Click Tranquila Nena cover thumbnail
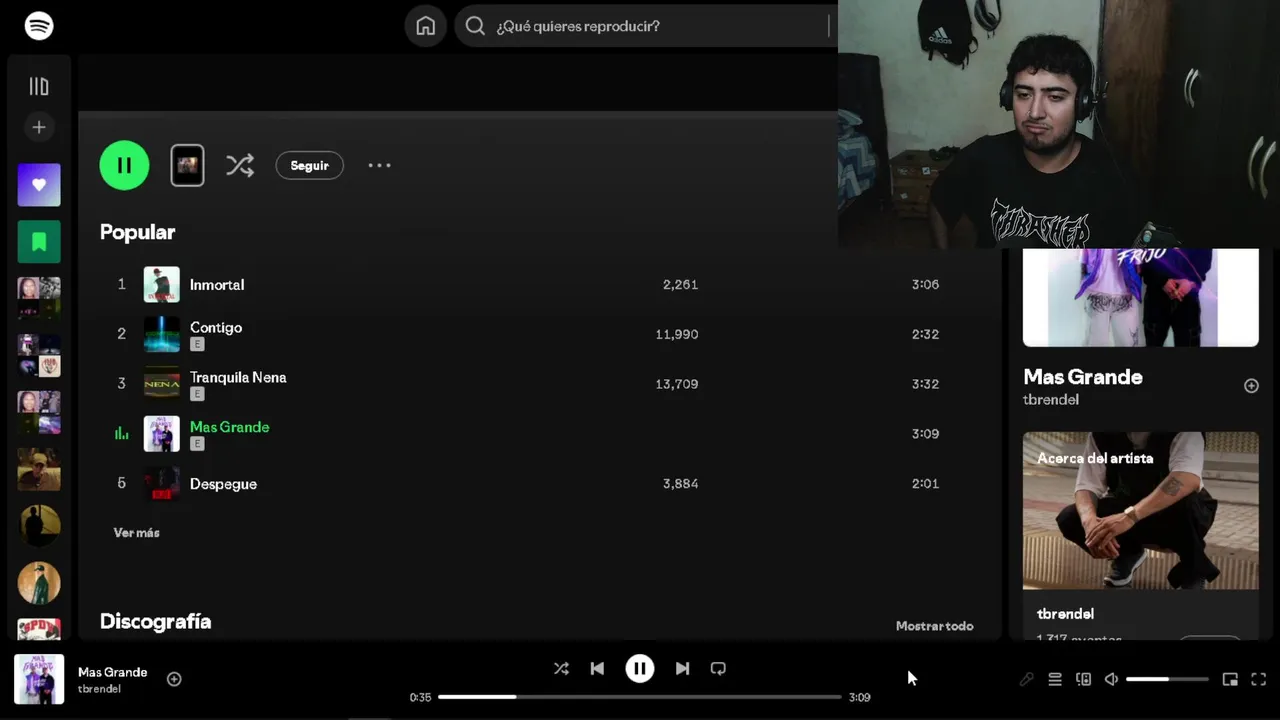Viewport: 1280px width, 720px height. [161, 384]
